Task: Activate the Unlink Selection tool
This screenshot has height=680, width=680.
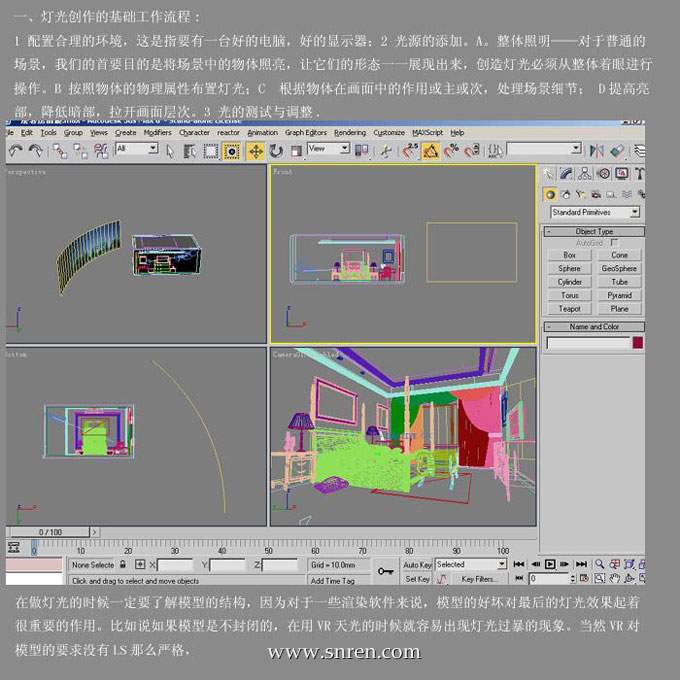Action: (80, 151)
